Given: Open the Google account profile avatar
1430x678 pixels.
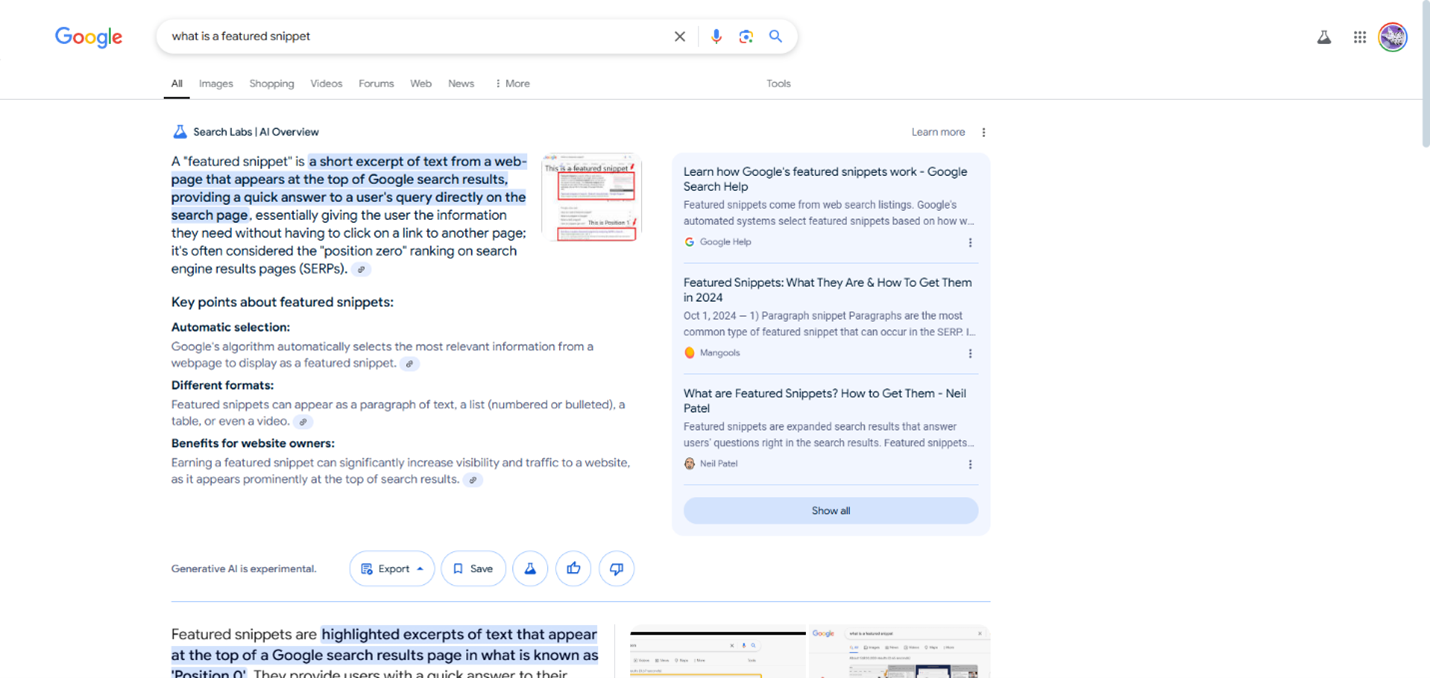Looking at the screenshot, I should [x=1393, y=37].
